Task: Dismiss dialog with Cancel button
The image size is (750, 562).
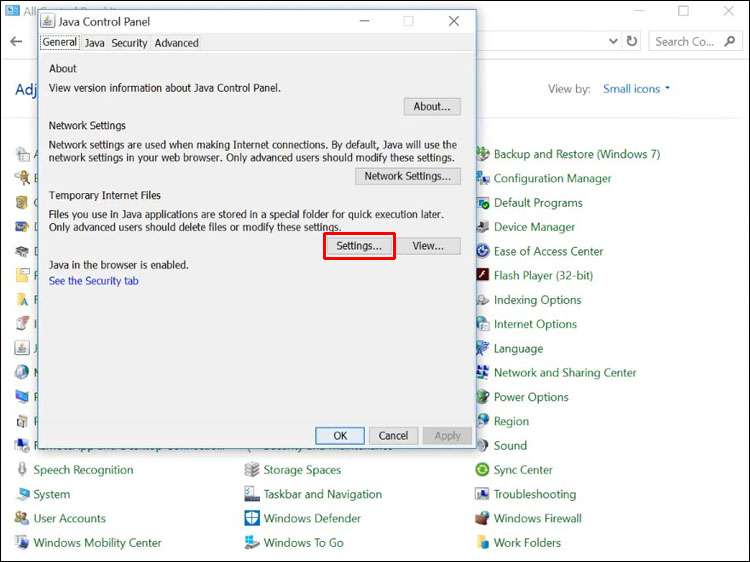Action: click(393, 436)
